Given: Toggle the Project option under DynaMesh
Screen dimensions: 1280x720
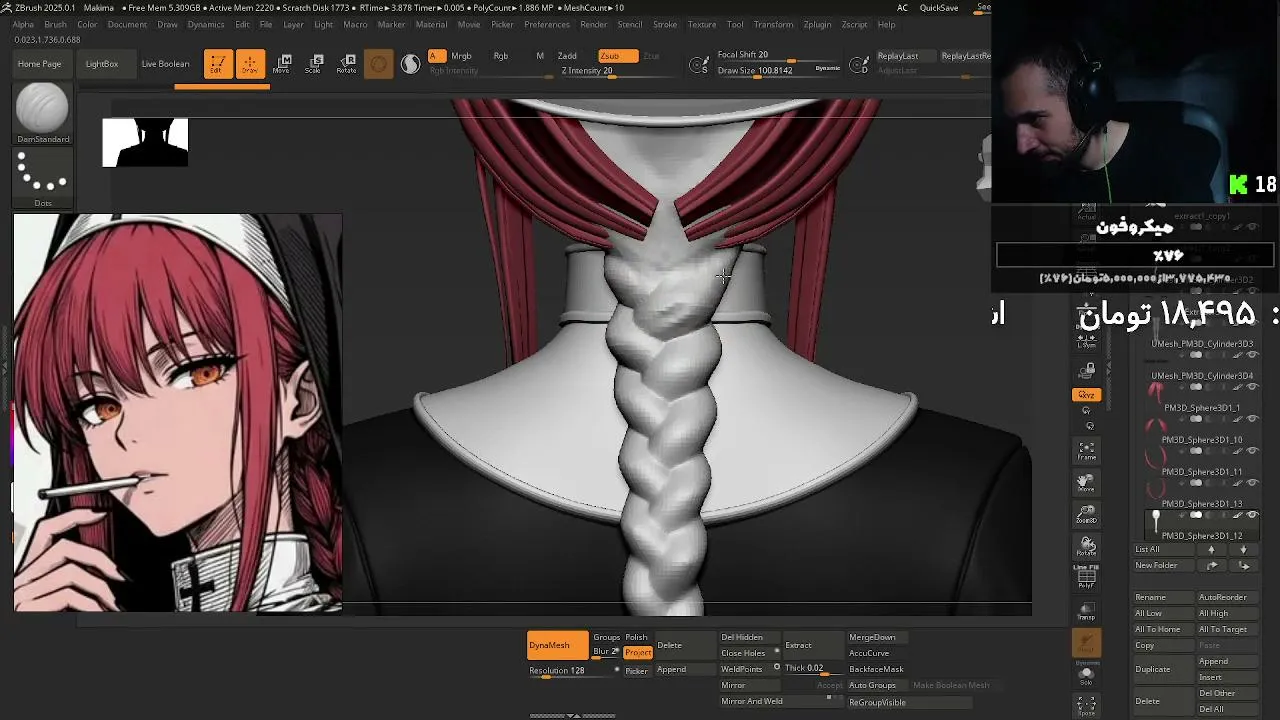Looking at the screenshot, I should coord(638,653).
